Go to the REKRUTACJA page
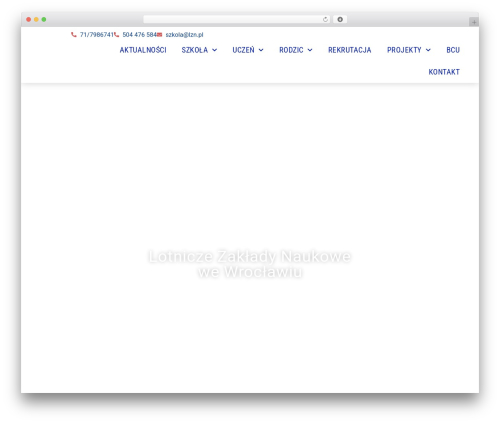 click(349, 50)
